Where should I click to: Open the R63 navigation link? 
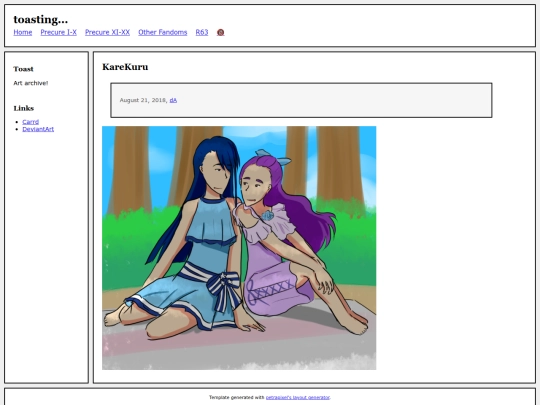click(x=202, y=32)
